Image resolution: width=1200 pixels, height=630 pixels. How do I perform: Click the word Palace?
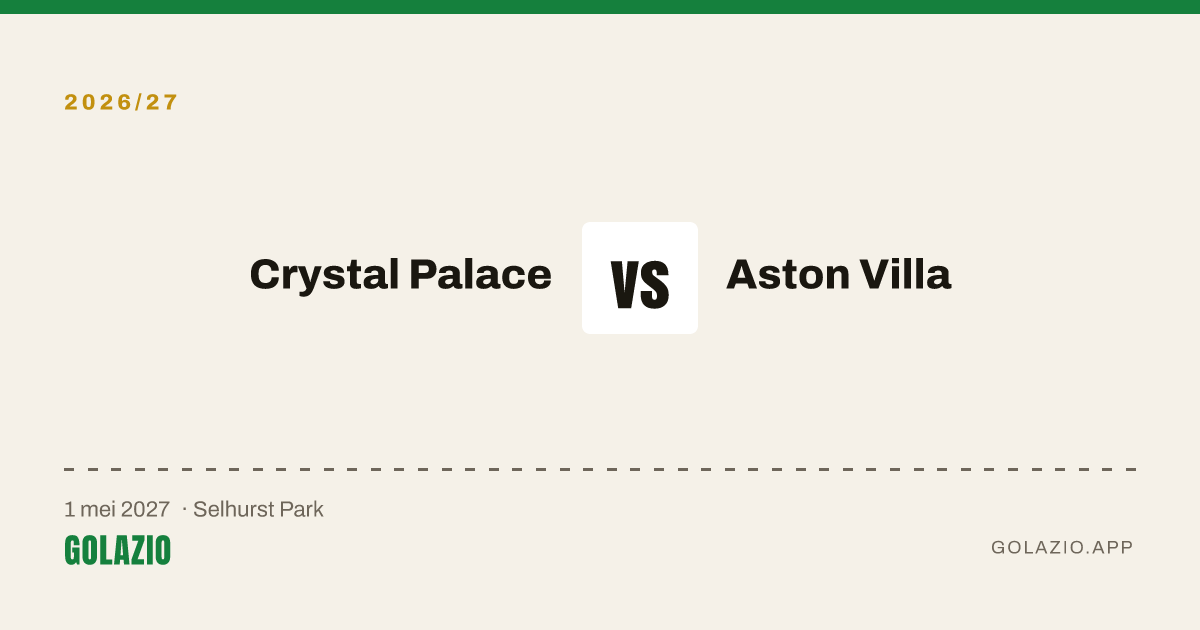[x=480, y=274]
